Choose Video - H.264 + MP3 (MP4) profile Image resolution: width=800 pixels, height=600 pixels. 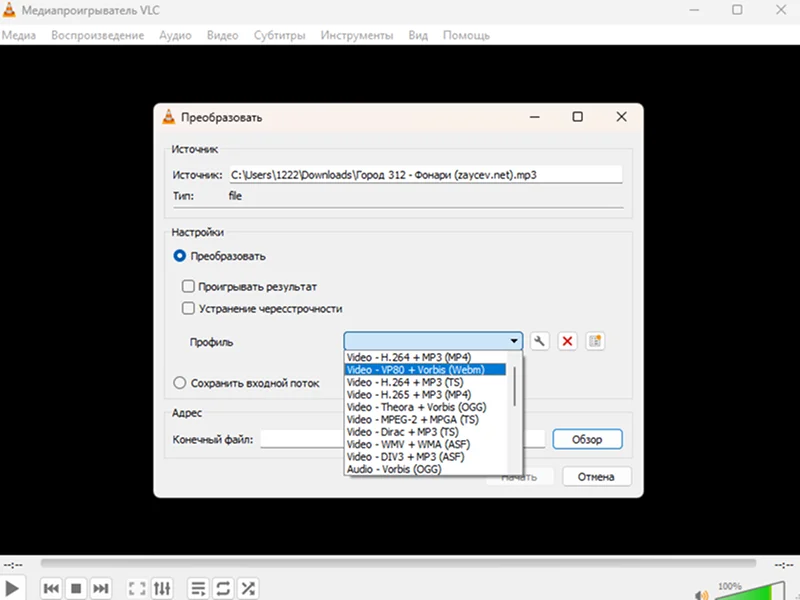click(426, 357)
